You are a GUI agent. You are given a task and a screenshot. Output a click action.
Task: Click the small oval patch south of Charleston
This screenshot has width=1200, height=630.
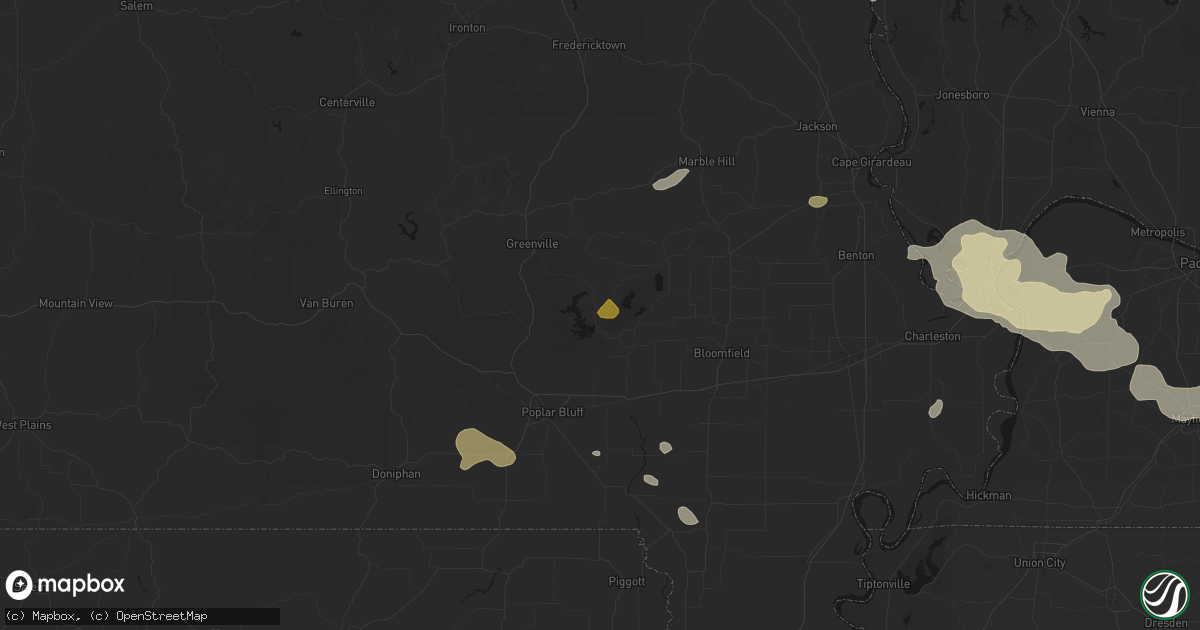pyautogui.click(x=935, y=408)
